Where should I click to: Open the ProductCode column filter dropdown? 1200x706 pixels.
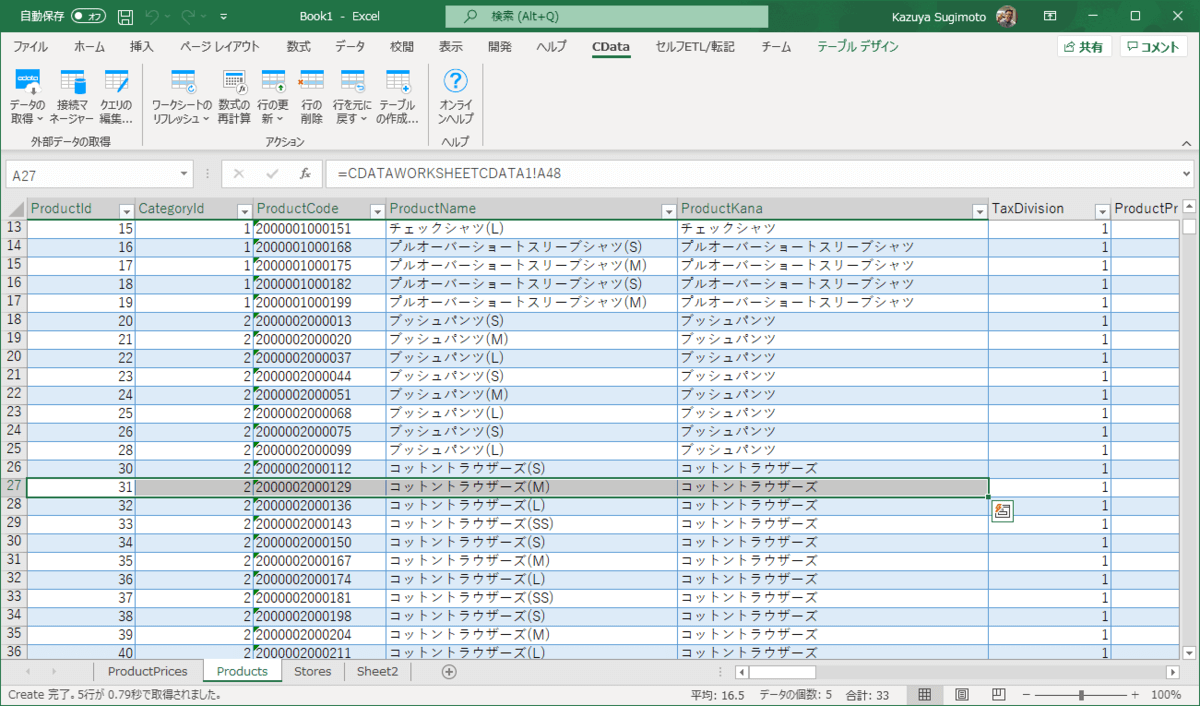[377, 211]
